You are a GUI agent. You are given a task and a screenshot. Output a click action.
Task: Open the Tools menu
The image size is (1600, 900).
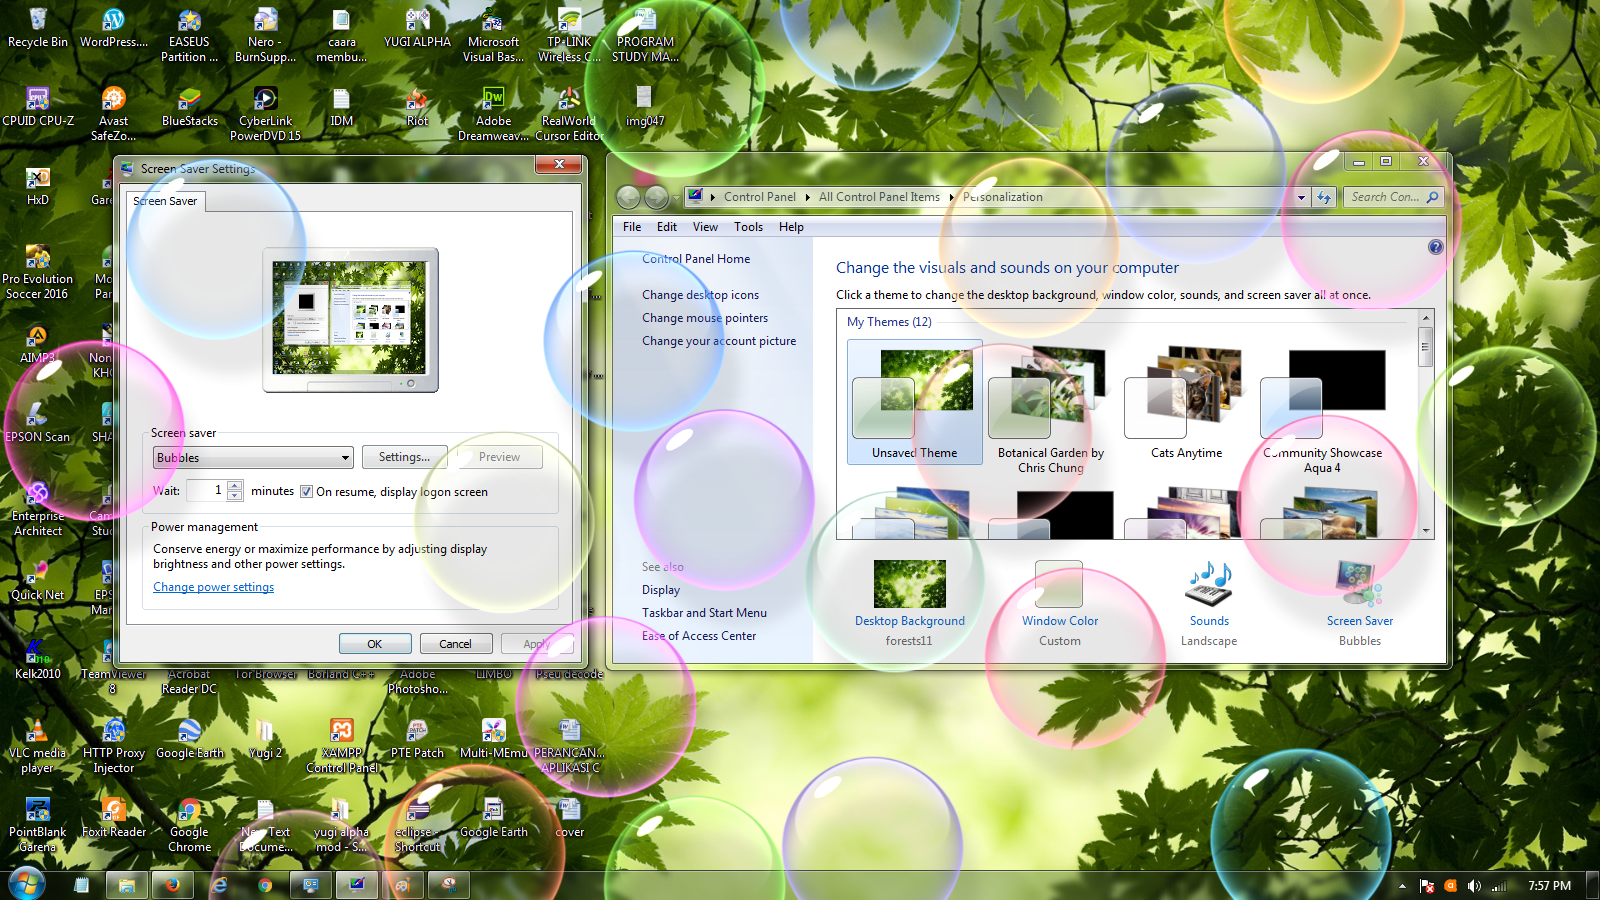coord(748,227)
